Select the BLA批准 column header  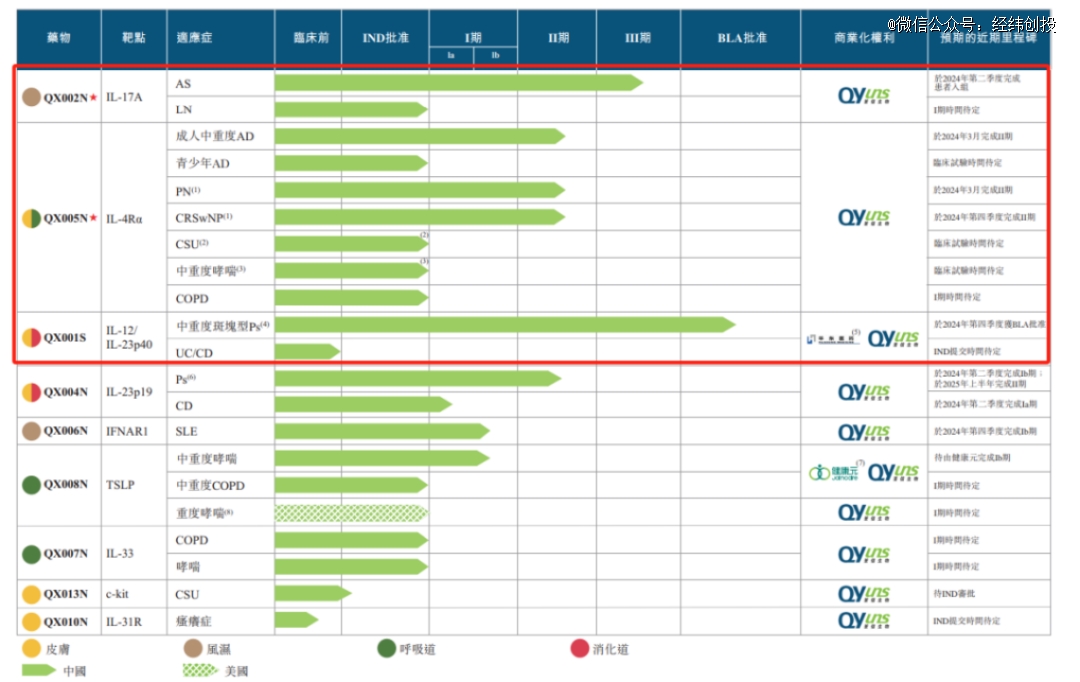click(741, 38)
